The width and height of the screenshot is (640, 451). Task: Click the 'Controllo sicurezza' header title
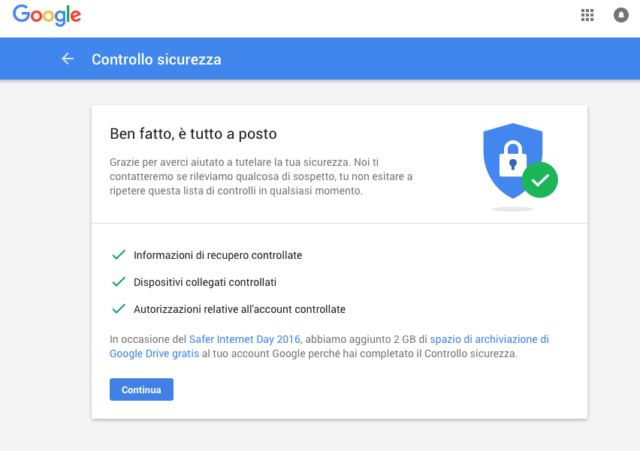pyautogui.click(x=156, y=59)
